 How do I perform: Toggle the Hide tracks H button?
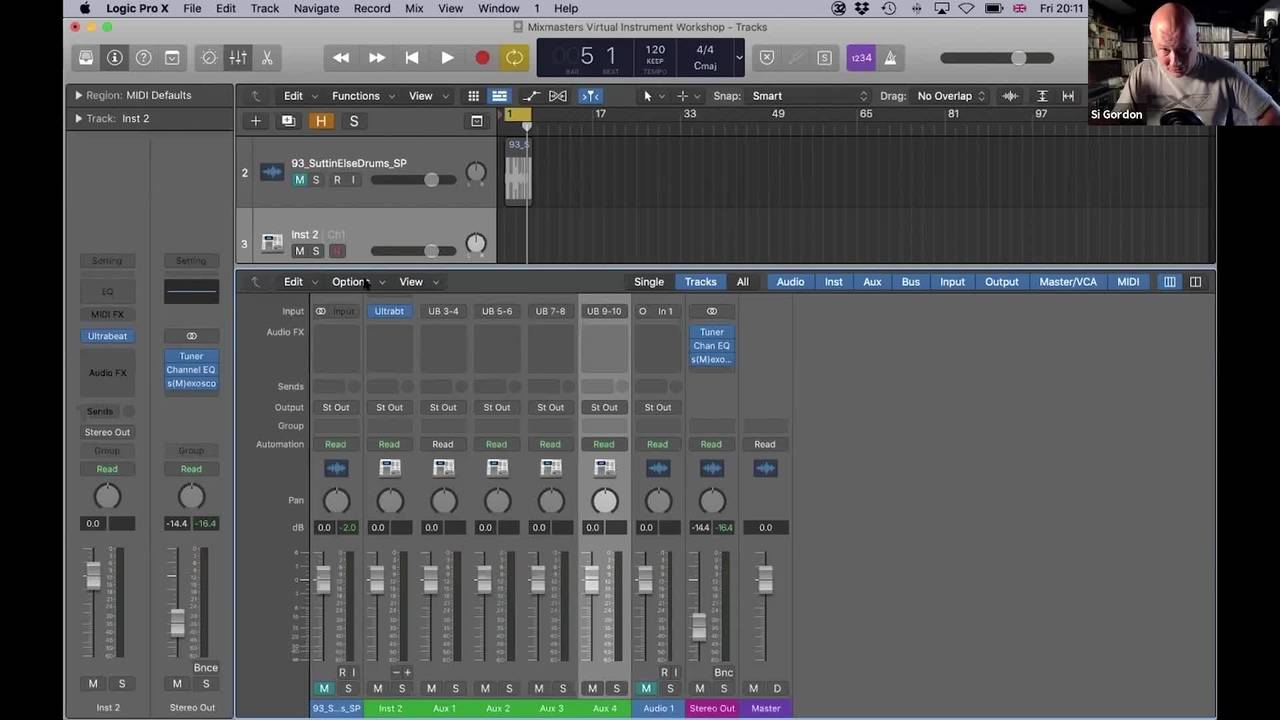pos(321,121)
